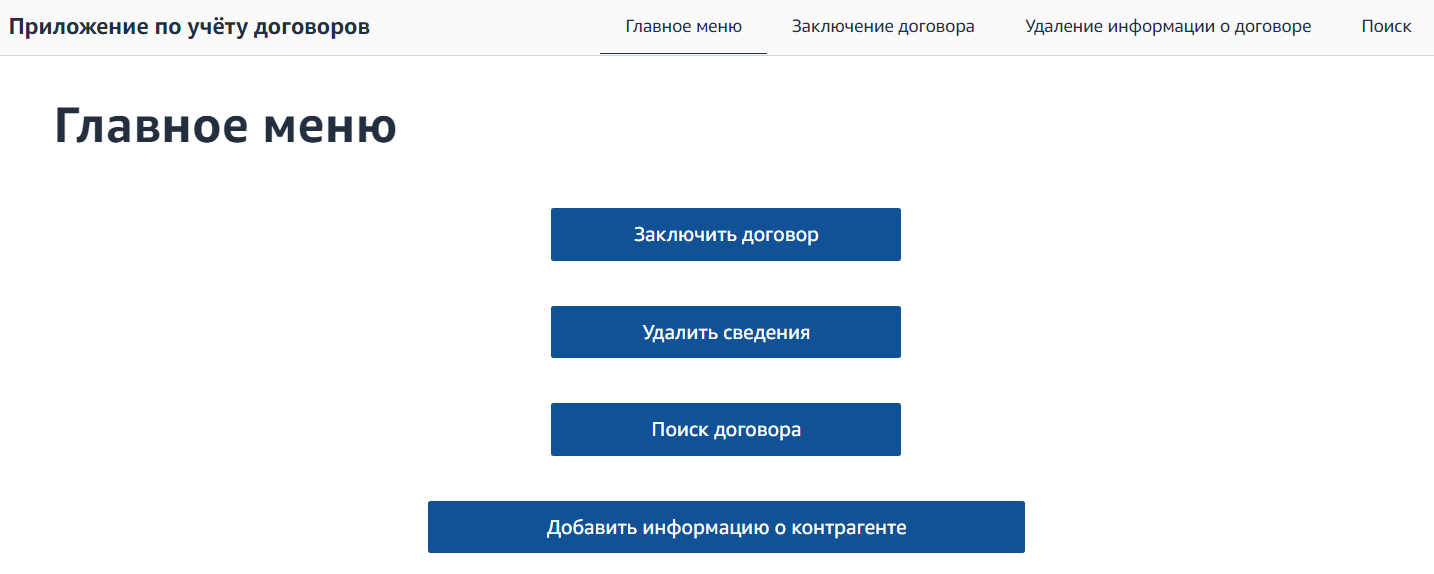Click the 'Поиск договора' button
This screenshot has height=574, width=1434.
coord(726,430)
